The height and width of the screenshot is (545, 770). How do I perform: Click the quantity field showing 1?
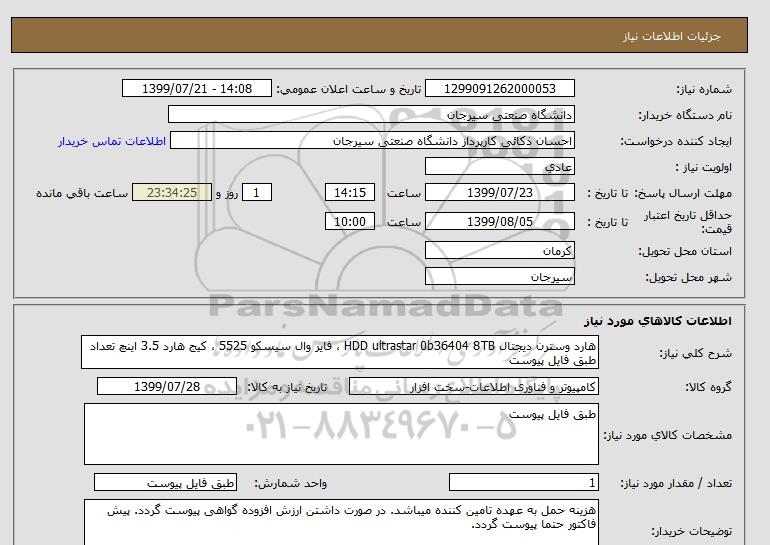point(523,483)
